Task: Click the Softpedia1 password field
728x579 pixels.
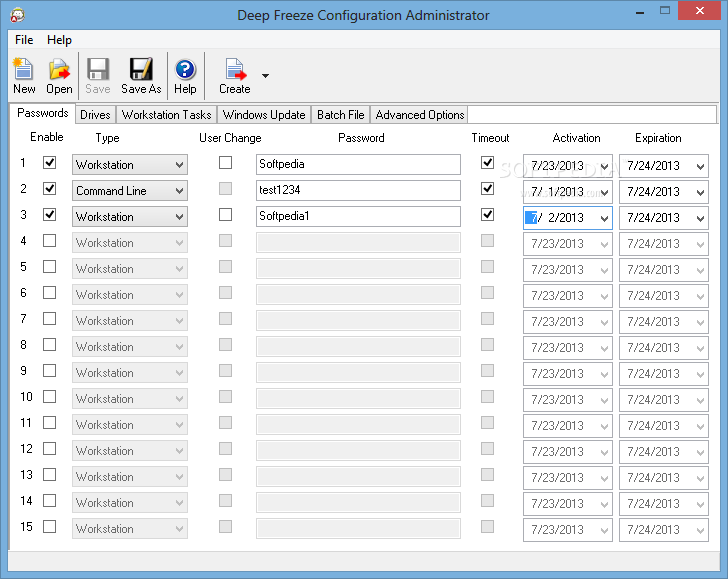Action: click(358, 216)
